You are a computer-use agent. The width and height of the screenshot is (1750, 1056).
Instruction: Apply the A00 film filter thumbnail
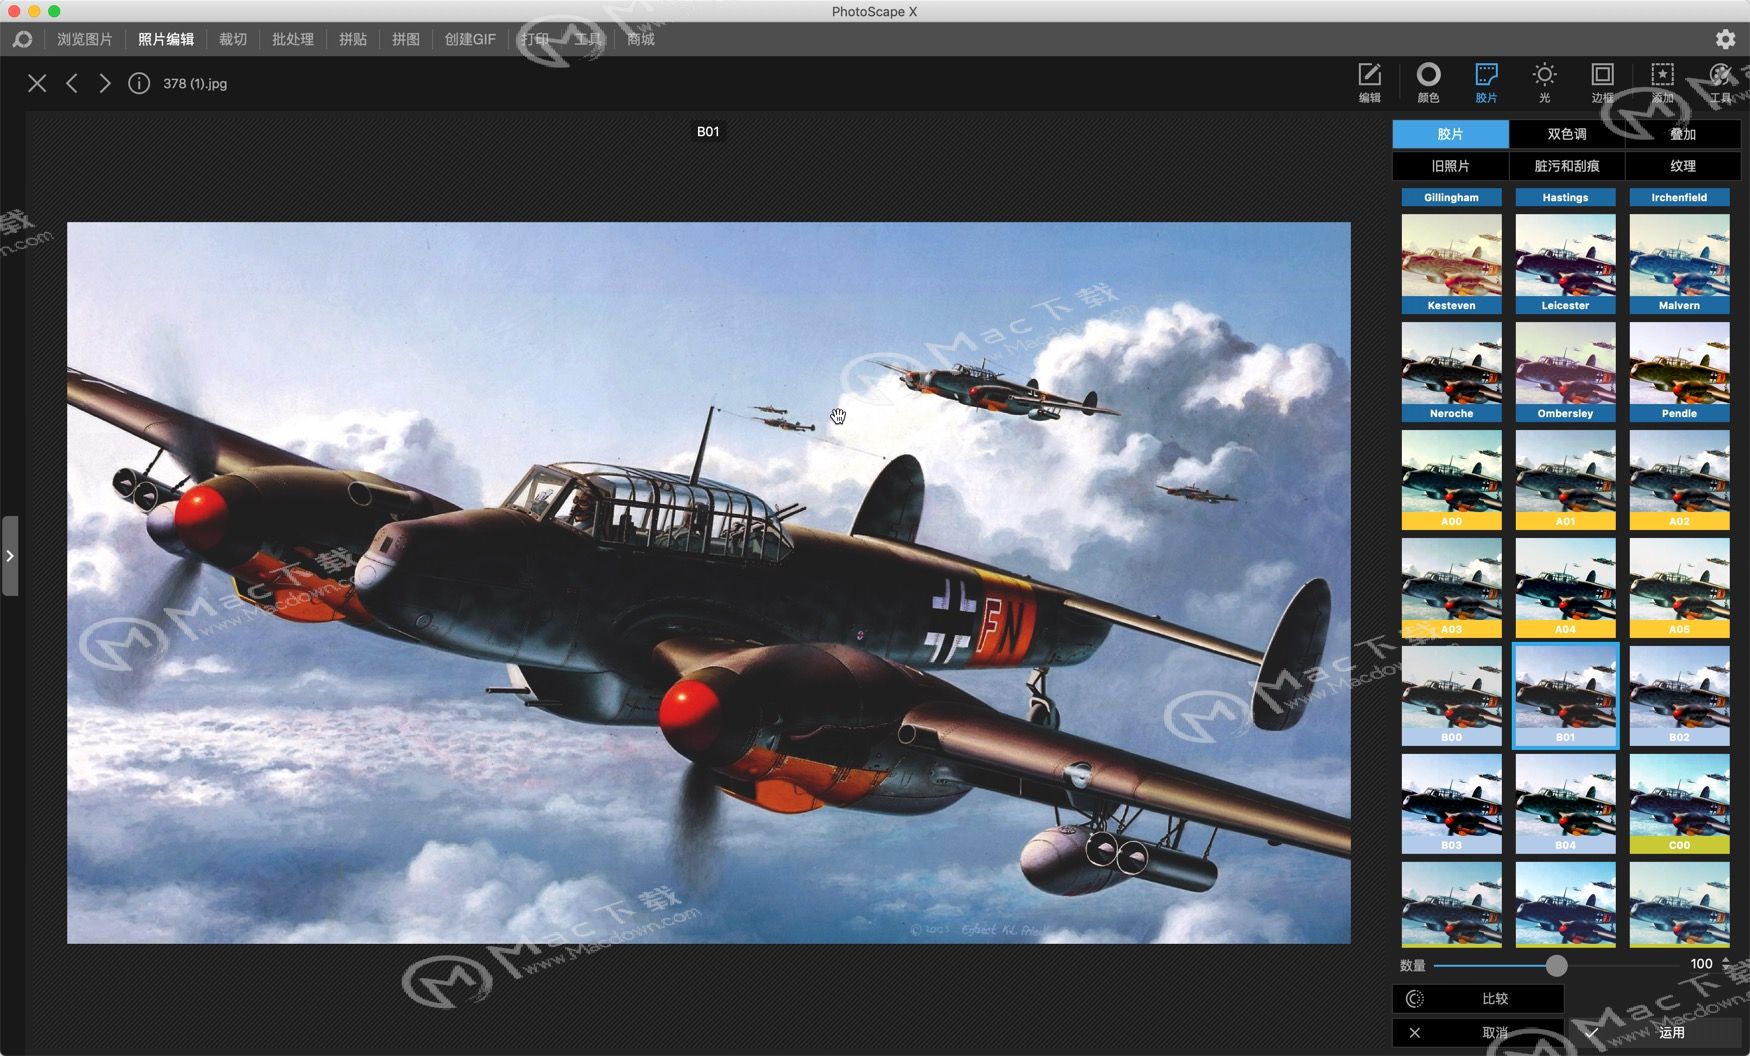pyautogui.click(x=1451, y=480)
